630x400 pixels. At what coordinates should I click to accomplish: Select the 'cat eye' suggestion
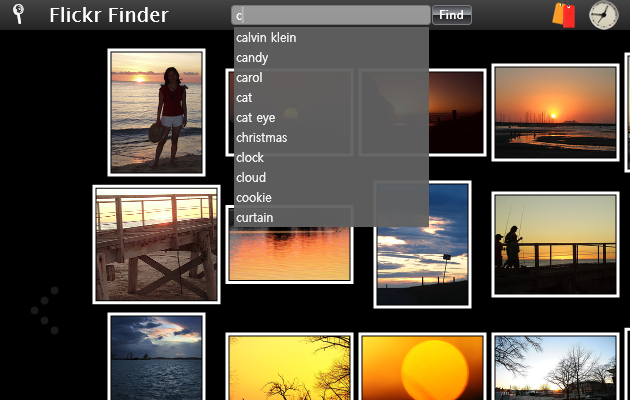coord(331,118)
